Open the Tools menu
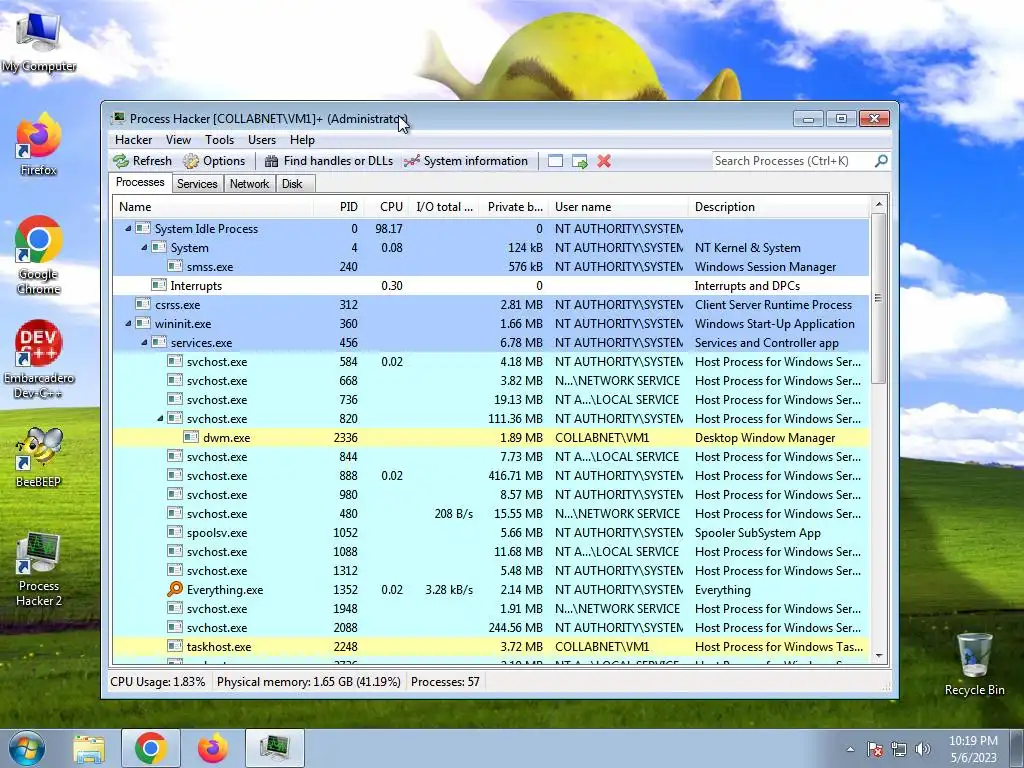This screenshot has width=1024, height=768. tap(219, 140)
